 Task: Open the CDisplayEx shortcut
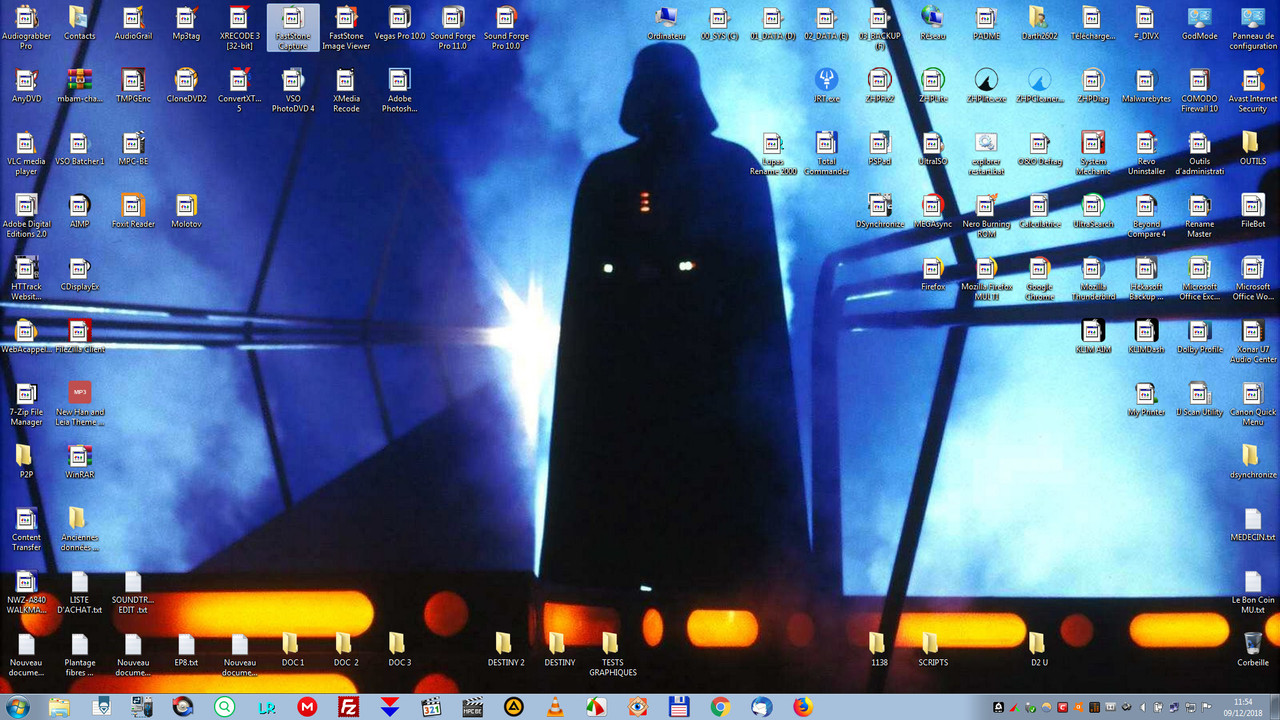coord(79,274)
